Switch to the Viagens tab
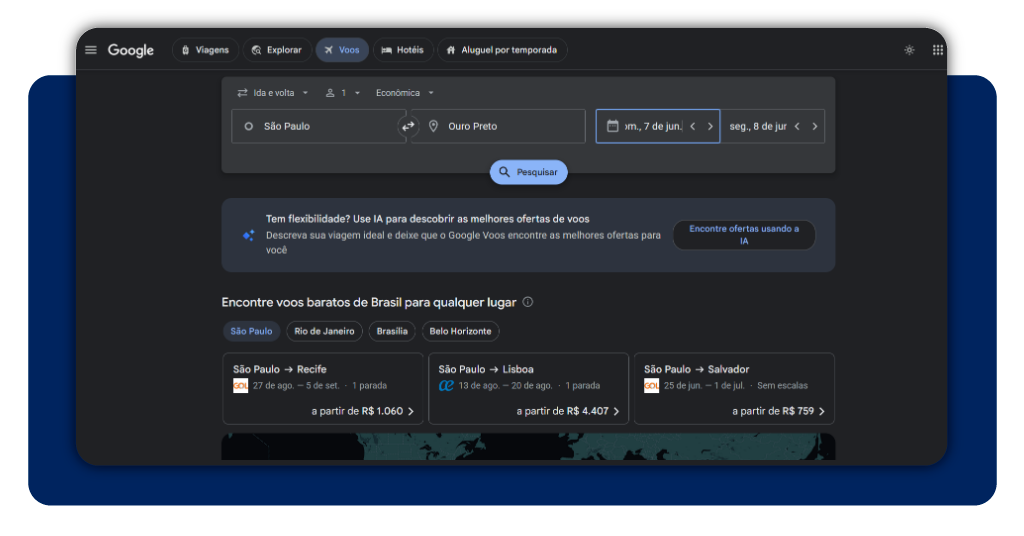 205,50
